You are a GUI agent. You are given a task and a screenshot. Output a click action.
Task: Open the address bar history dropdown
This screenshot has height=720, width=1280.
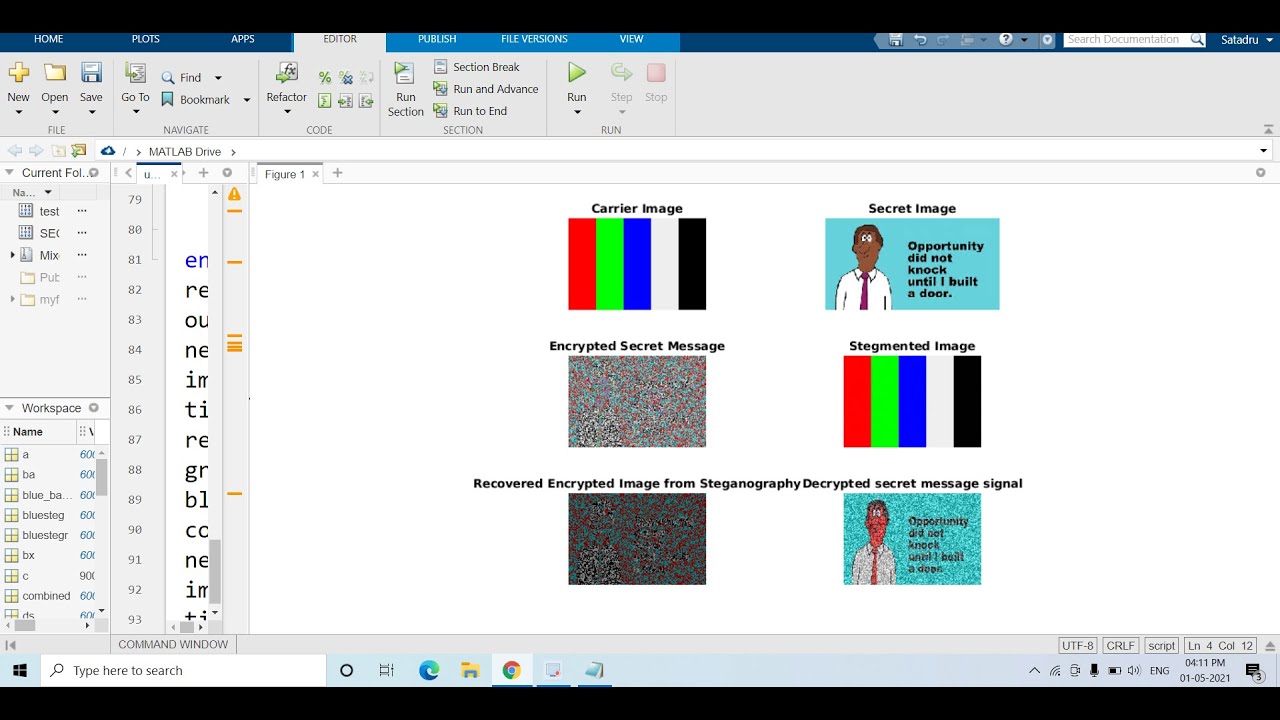pyautogui.click(x=1263, y=151)
